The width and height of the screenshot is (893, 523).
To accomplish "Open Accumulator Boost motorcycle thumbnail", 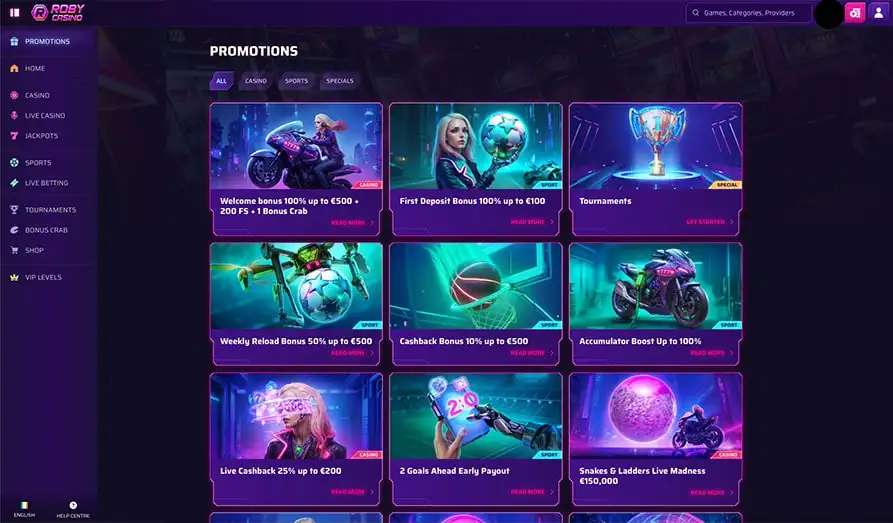I will (656, 287).
